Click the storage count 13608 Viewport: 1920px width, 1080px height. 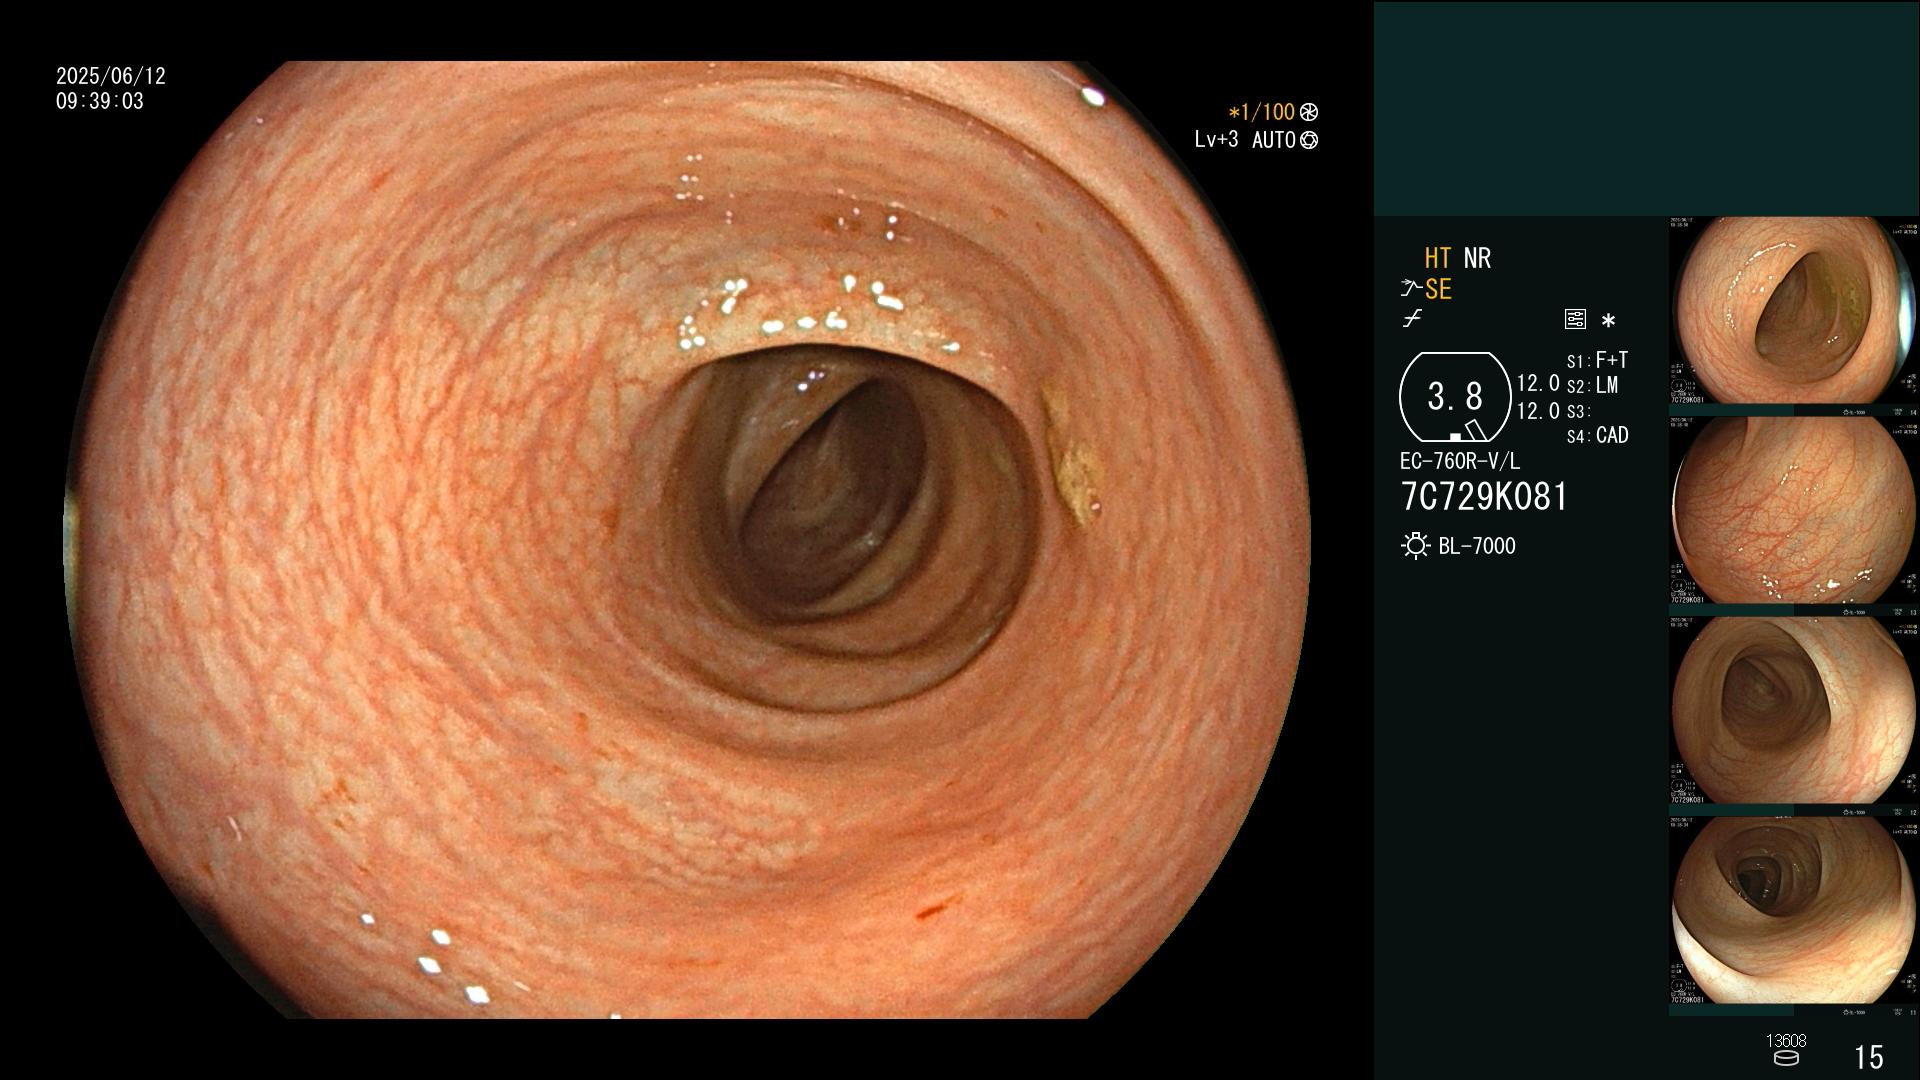pyautogui.click(x=1786, y=1041)
